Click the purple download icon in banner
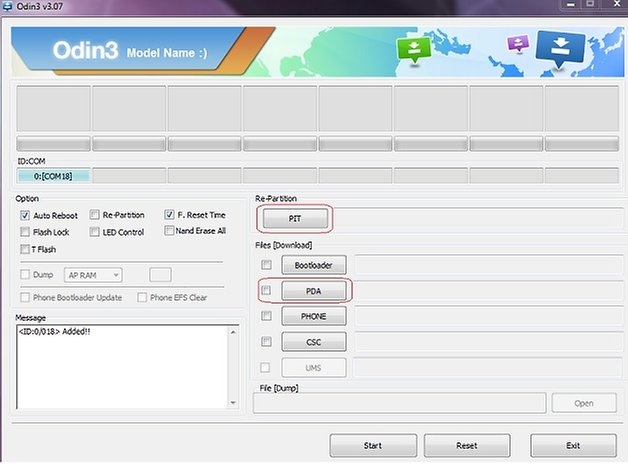628x464 pixels. tap(518, 43)
